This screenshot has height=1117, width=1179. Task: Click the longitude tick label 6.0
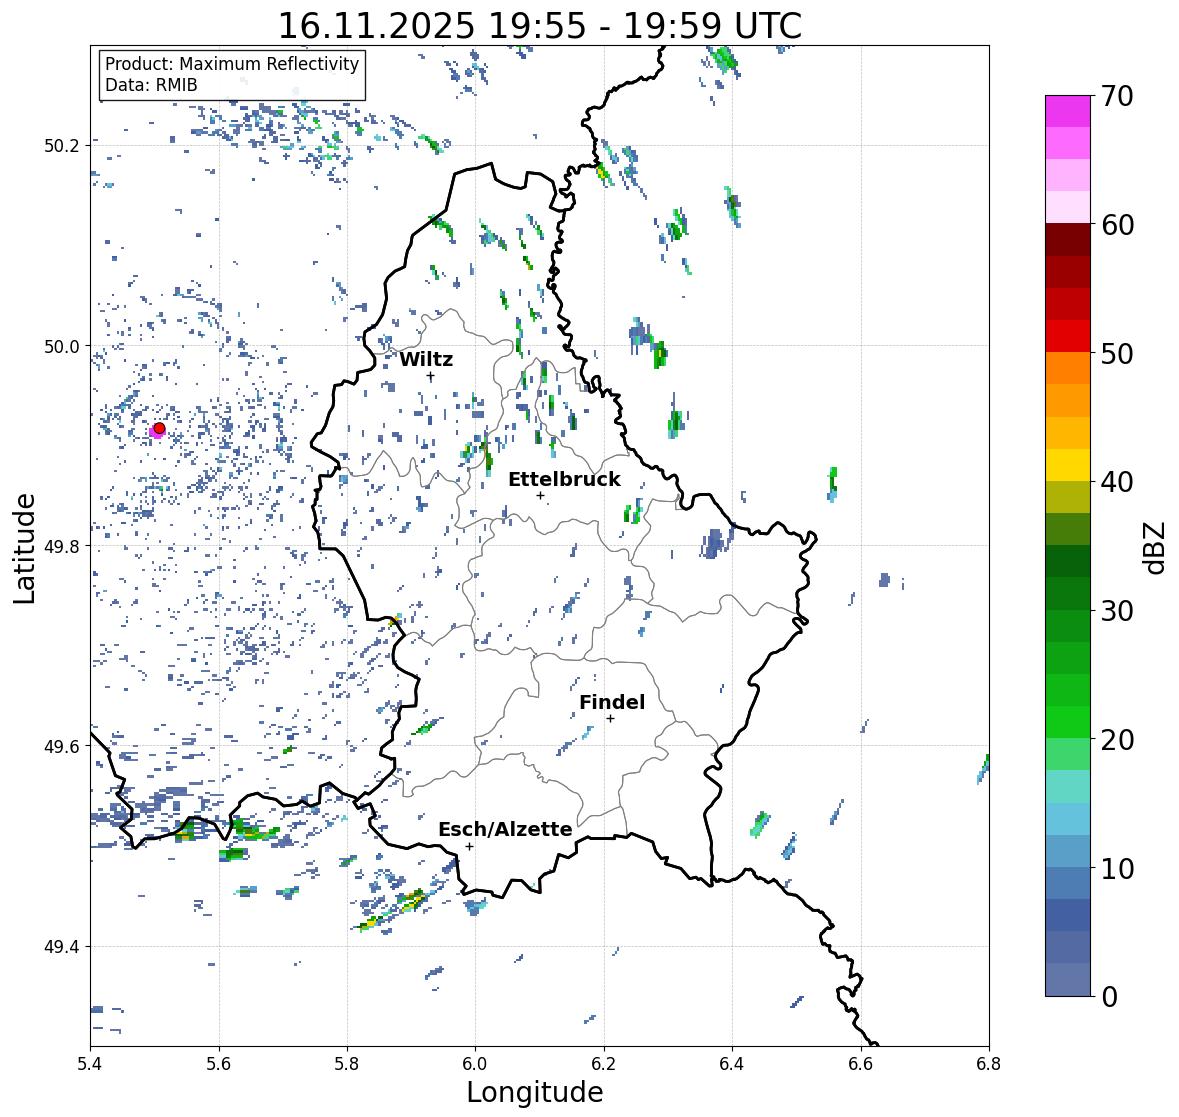475,1063
